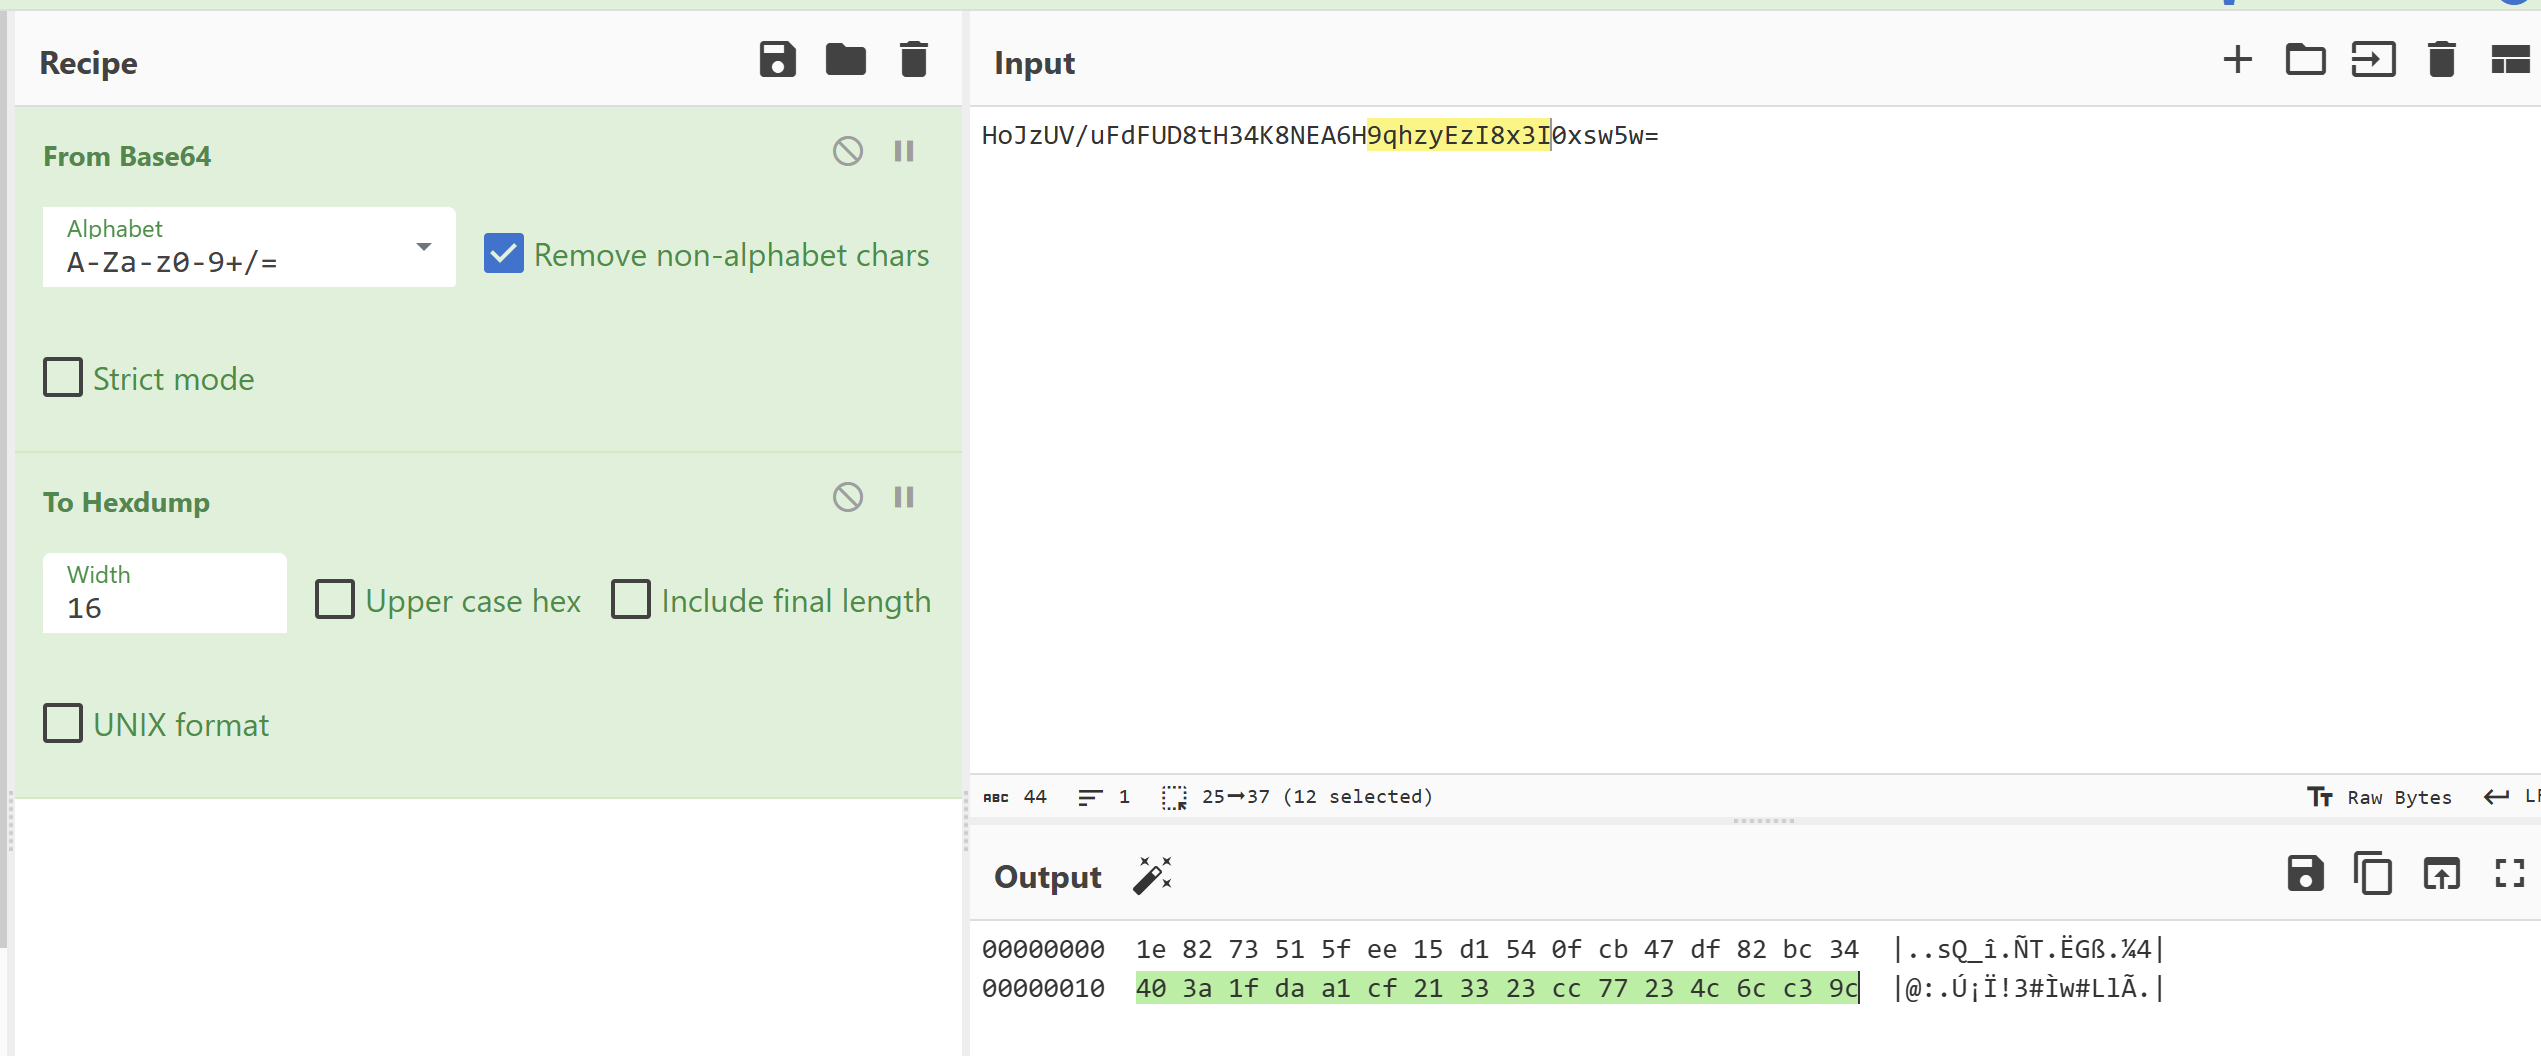Select the To Hexdump operation title

[126, 502]
